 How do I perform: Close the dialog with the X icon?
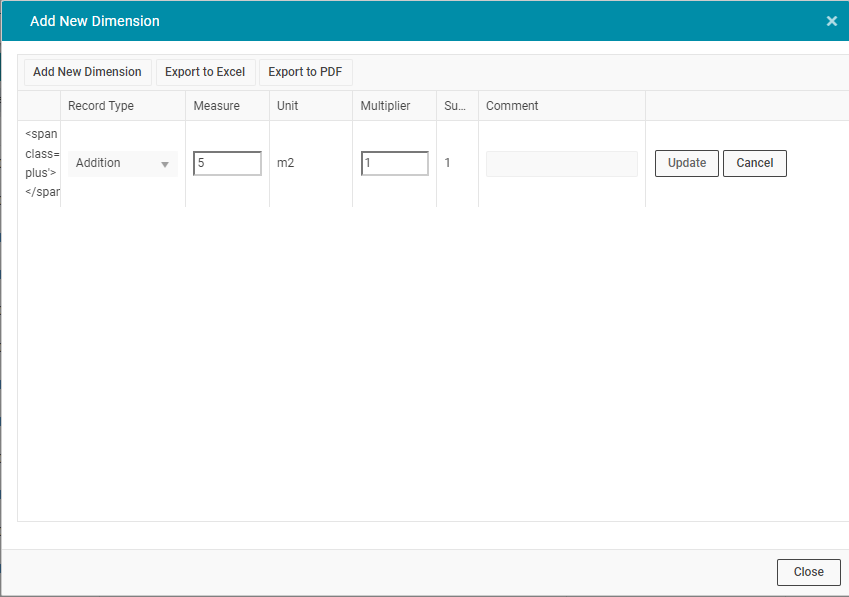831,21
